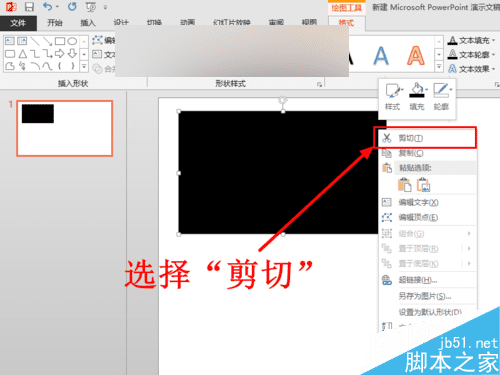
Task: Click the first paste option icon
Action: click(x=405, y=185)
